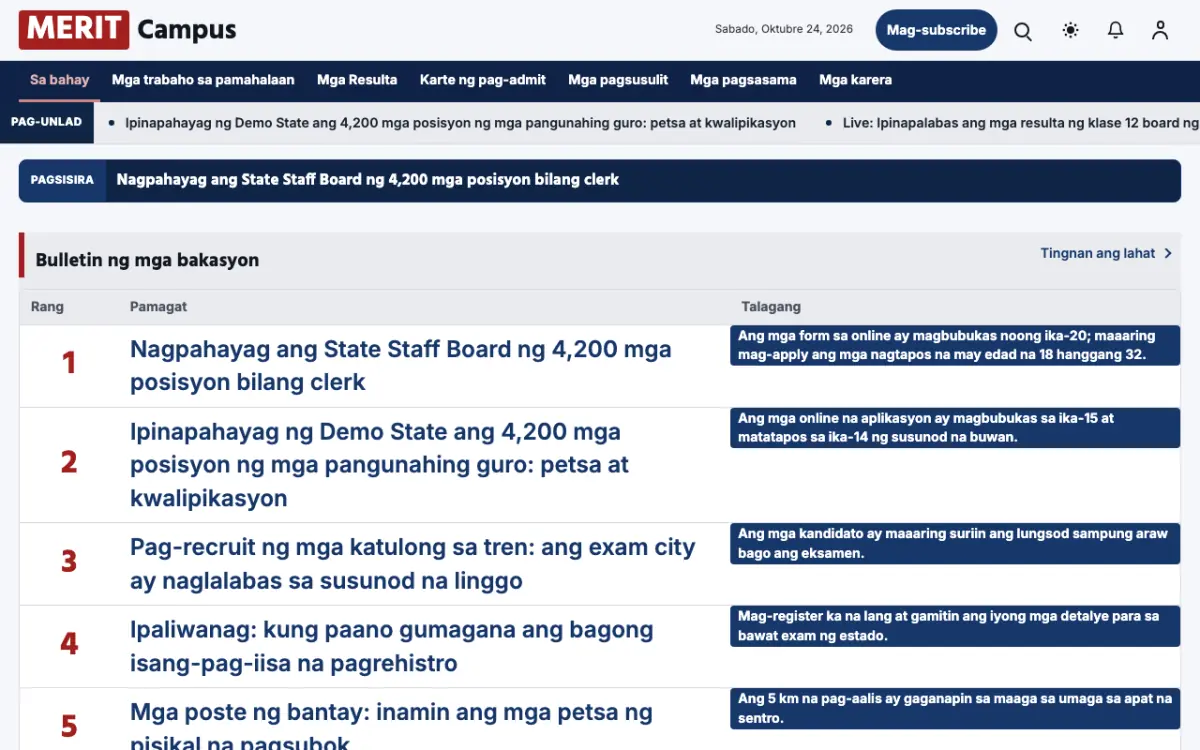Click the PAGSISIRA label badge
This screenshot has height=750, width=1200.
click(62, 180)
